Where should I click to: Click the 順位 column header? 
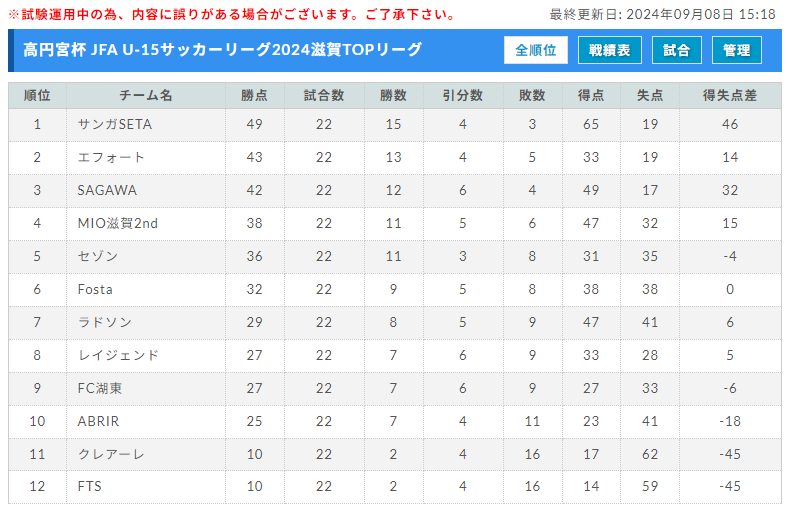click(x=37, y=96)
